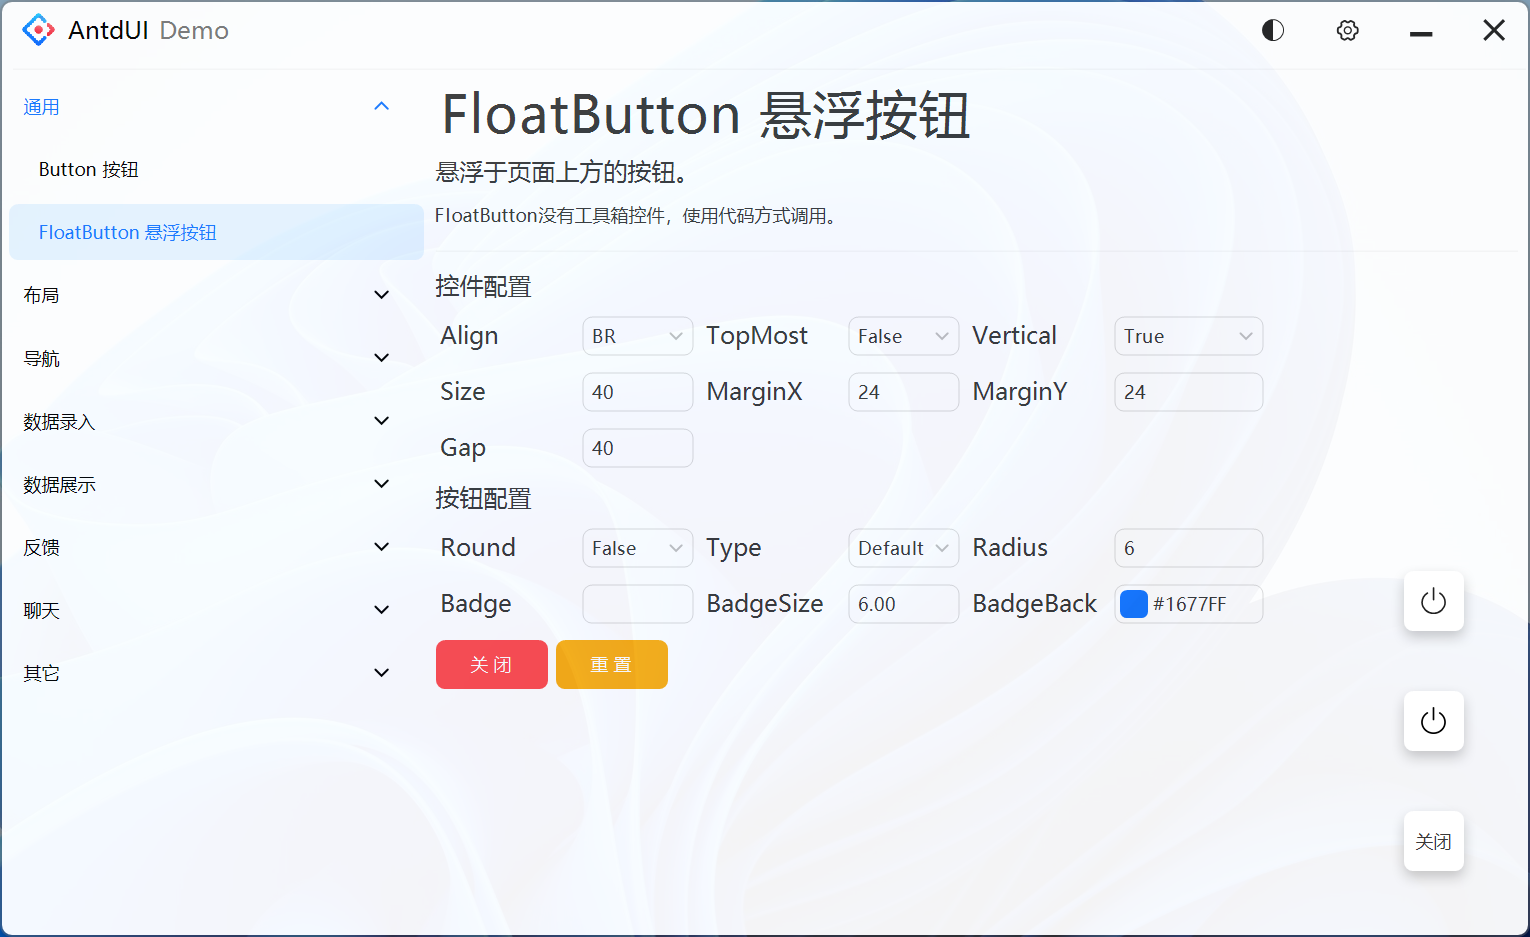Click the floating 关闭 button at bottom right

point(1433,841)
